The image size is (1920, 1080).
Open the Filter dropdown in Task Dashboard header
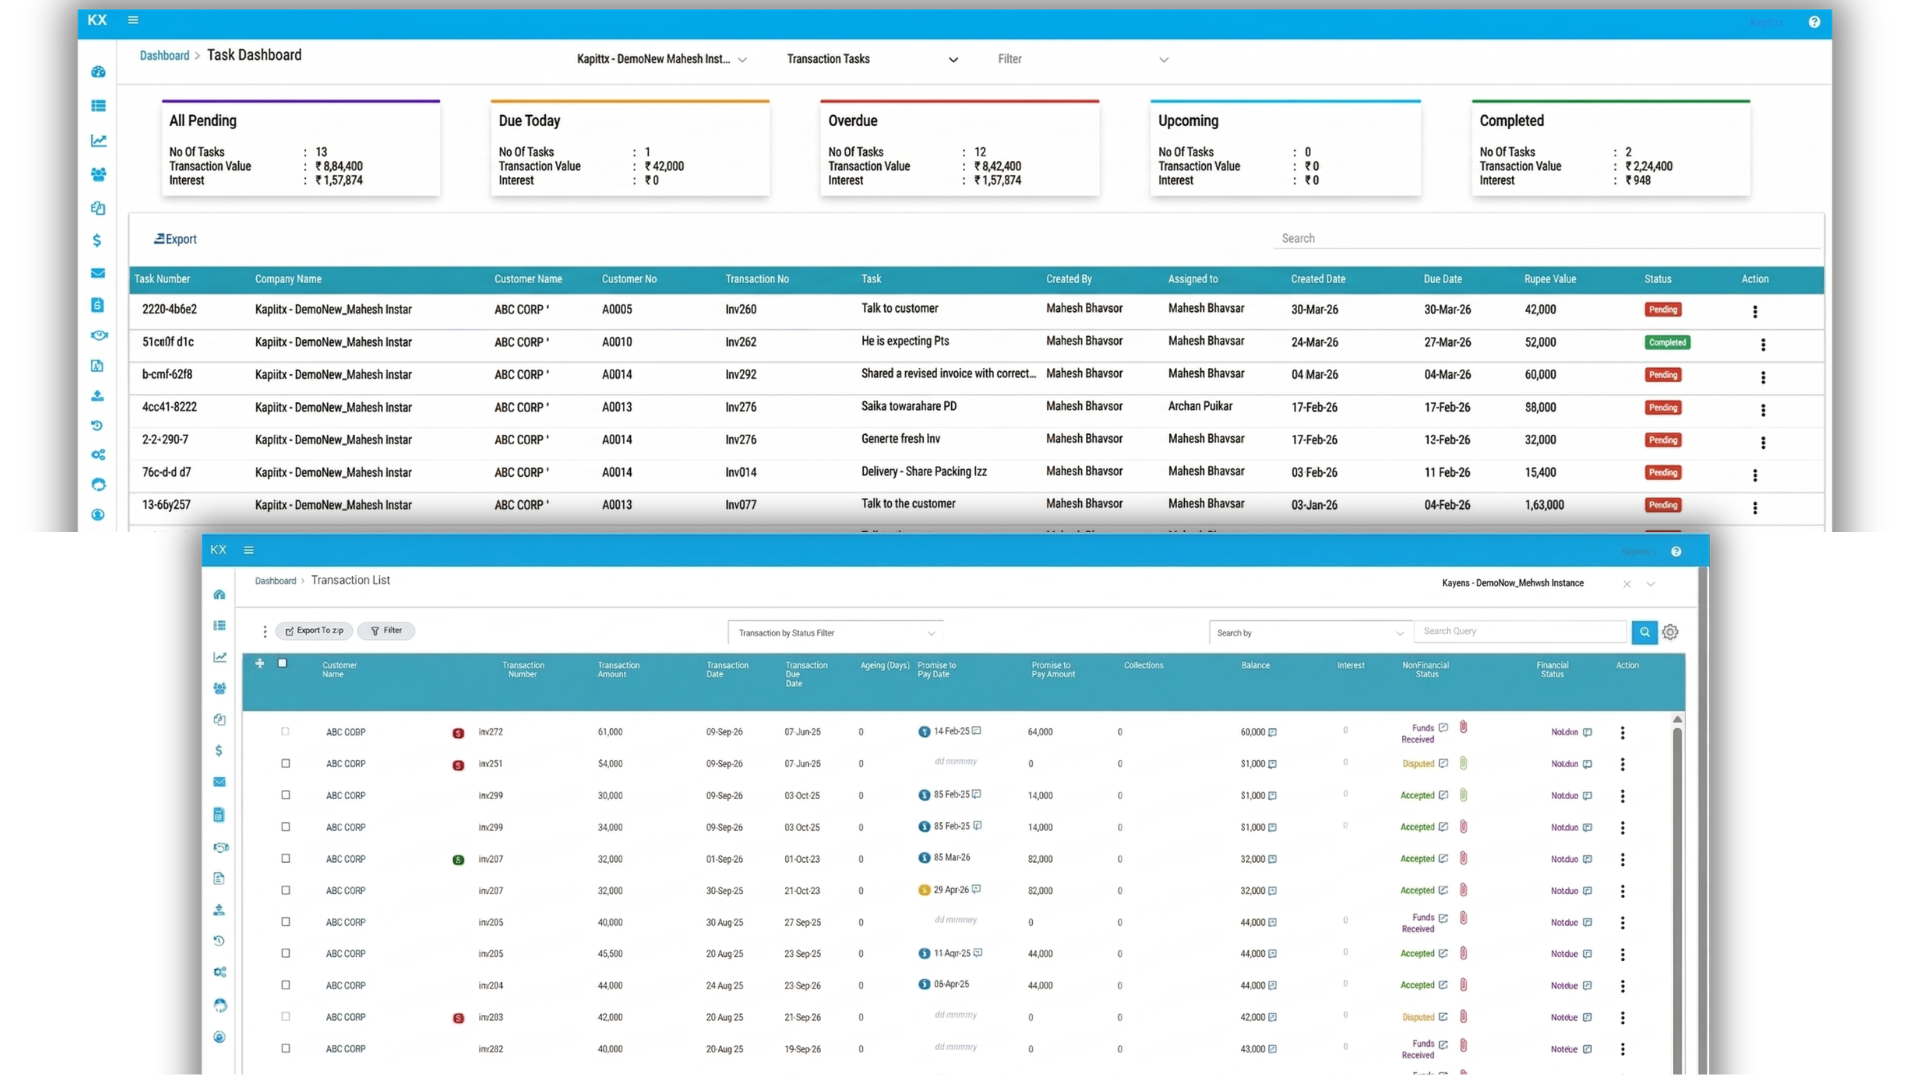click(x=1082, y=59)
